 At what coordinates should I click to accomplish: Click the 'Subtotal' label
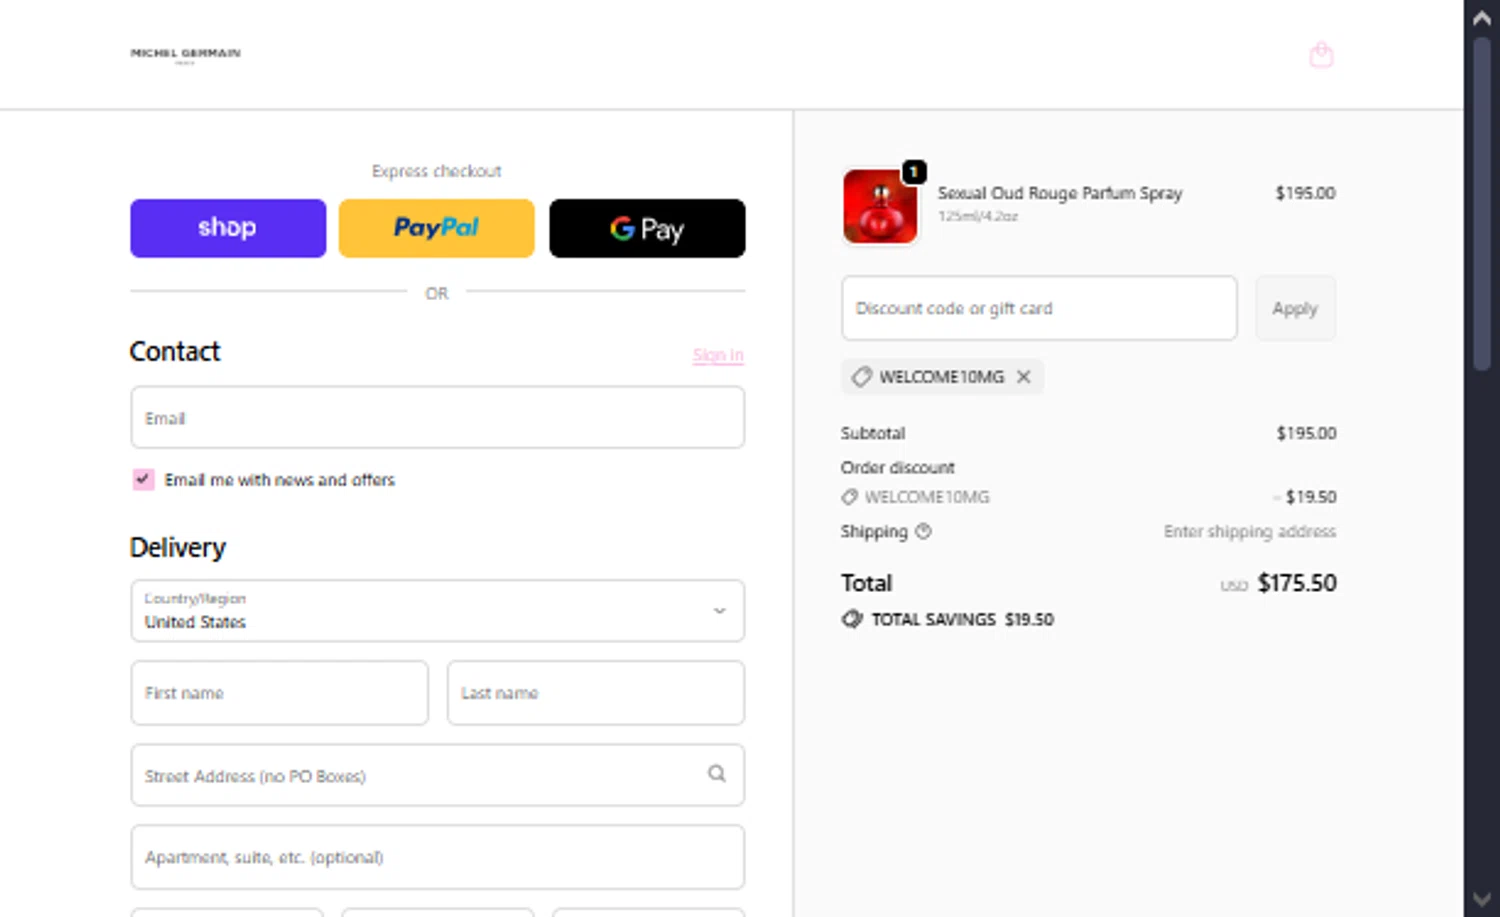[873, 433]
